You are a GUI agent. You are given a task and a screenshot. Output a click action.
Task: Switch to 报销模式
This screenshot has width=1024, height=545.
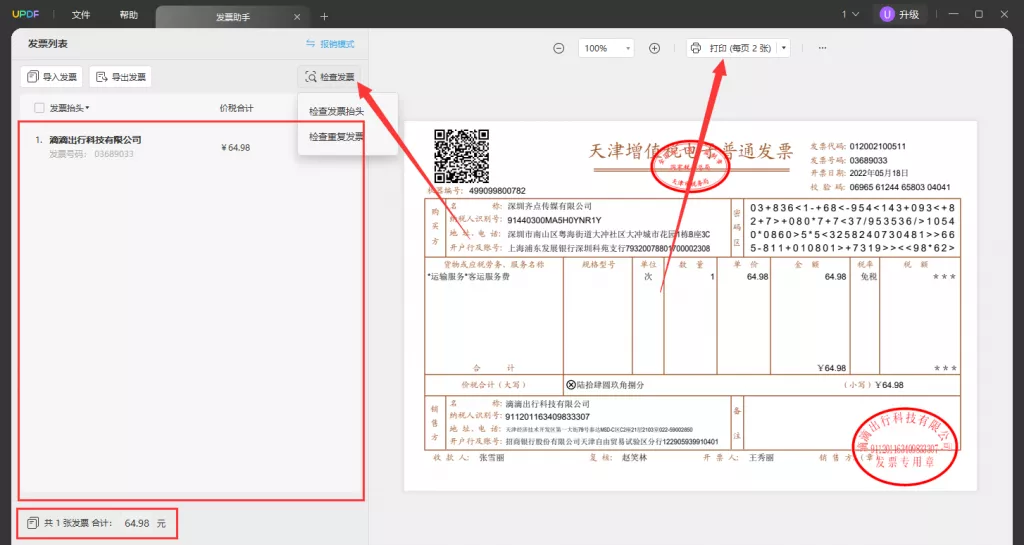330,44
